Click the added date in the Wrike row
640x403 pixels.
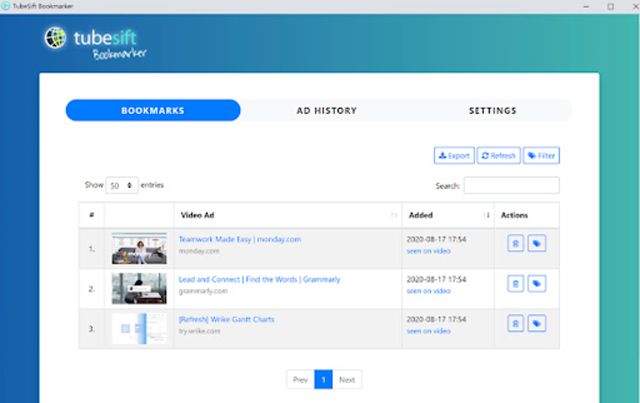(436, 319)
